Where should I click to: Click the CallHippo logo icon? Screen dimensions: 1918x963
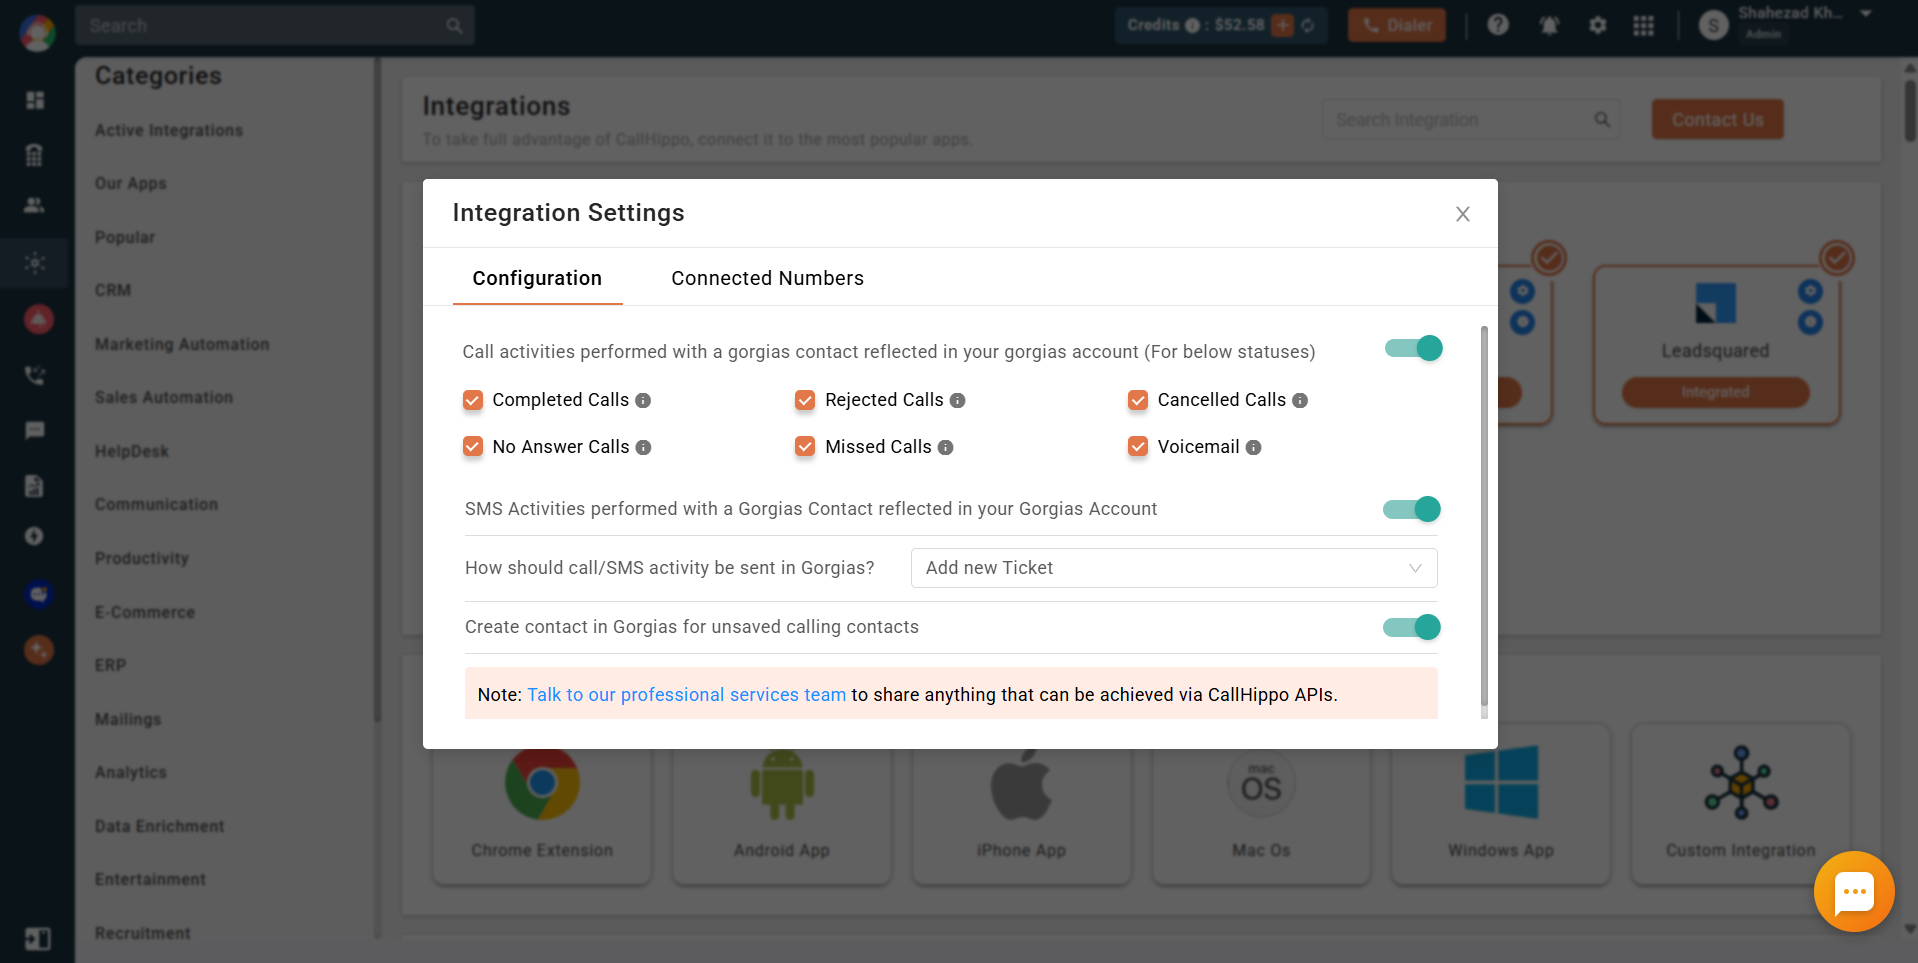pos(37,33)
